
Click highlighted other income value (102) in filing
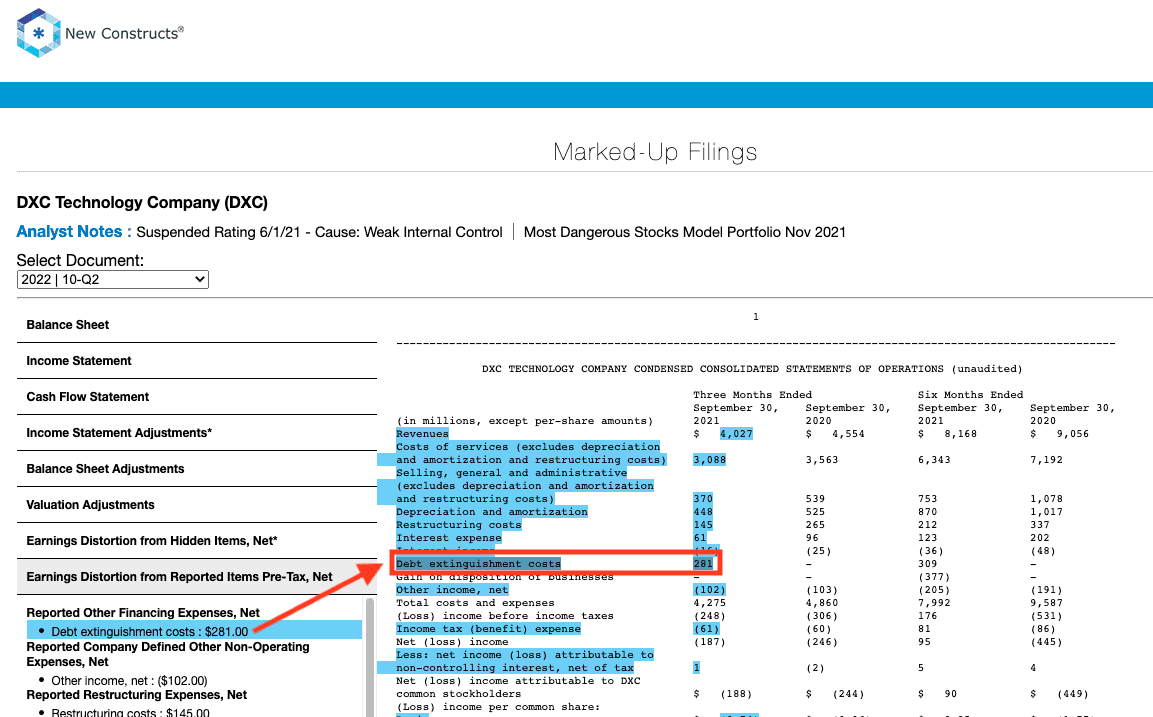coord(709,590)
